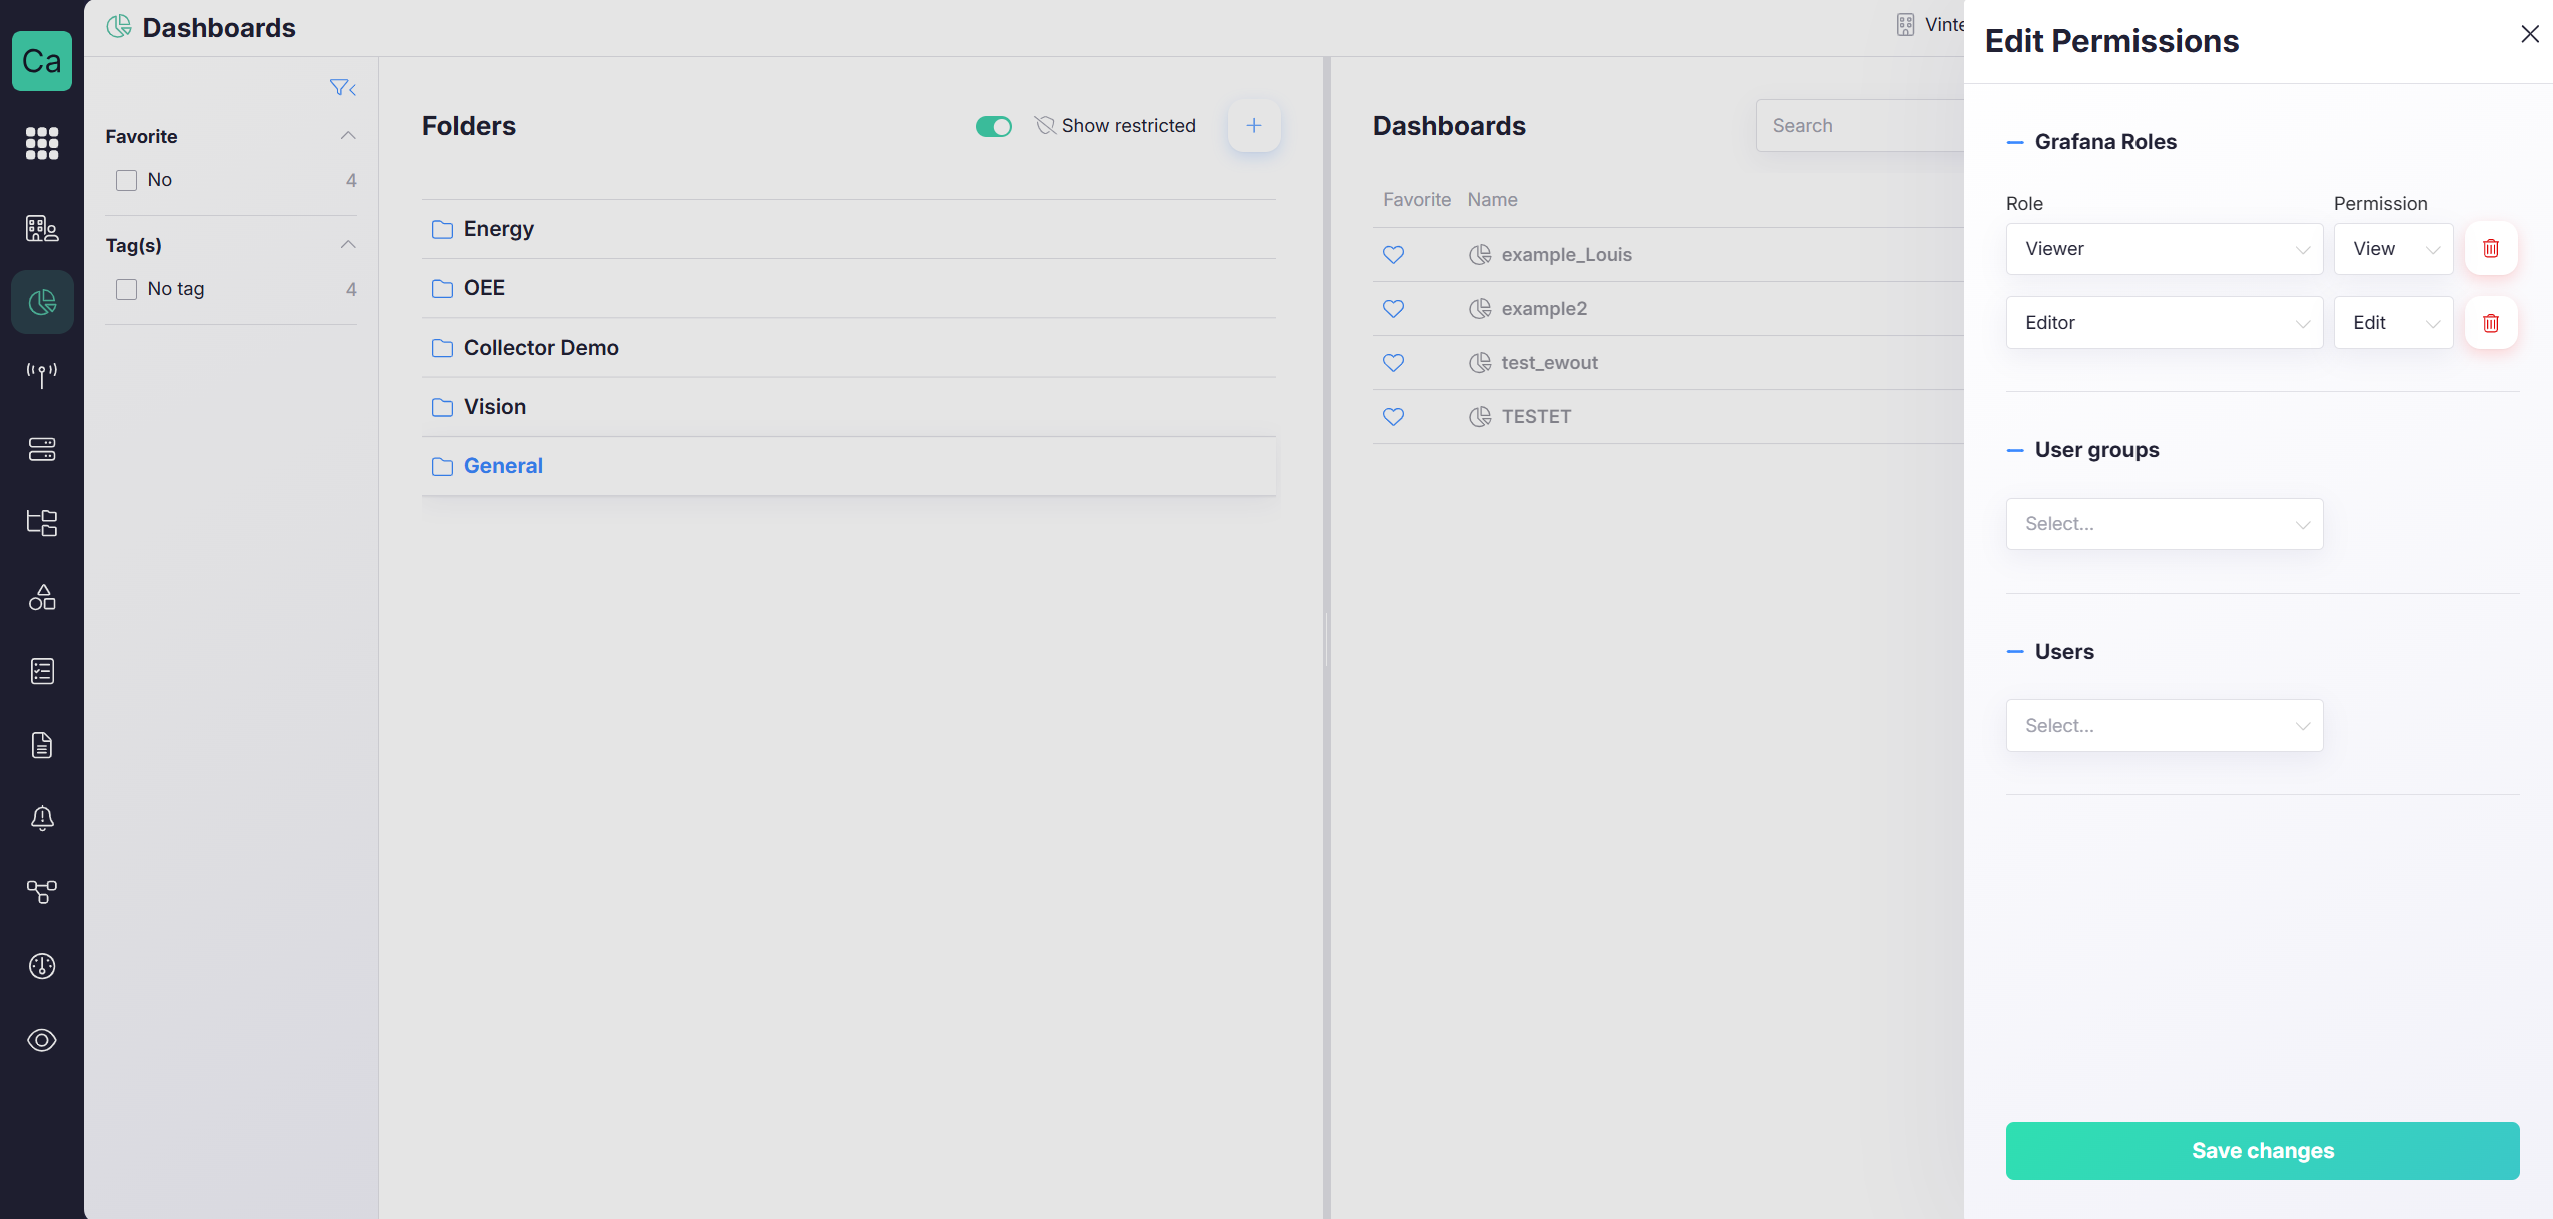The height and width of the screenshot is (1219, 2553).
Task: Open the test_ewout dashboard
Action: [1549, 363]
